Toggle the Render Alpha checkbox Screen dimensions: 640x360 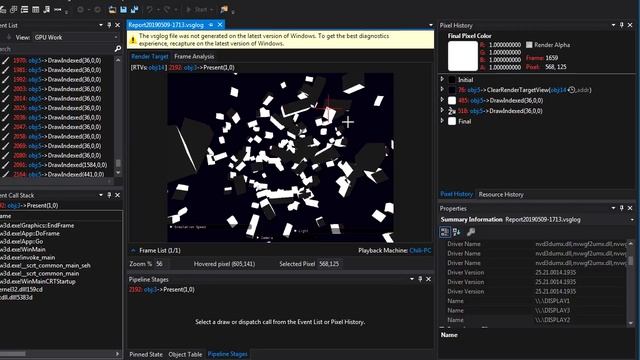click(529, 45)
